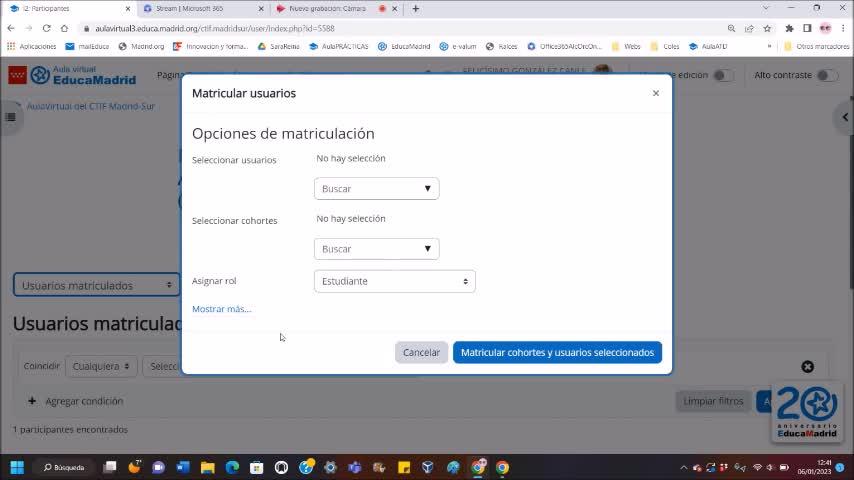Screen dimensions: 854x480
Task: Open the Buscar dropdown for Seleccionar cohortes
Action: (x=376, y=249)
